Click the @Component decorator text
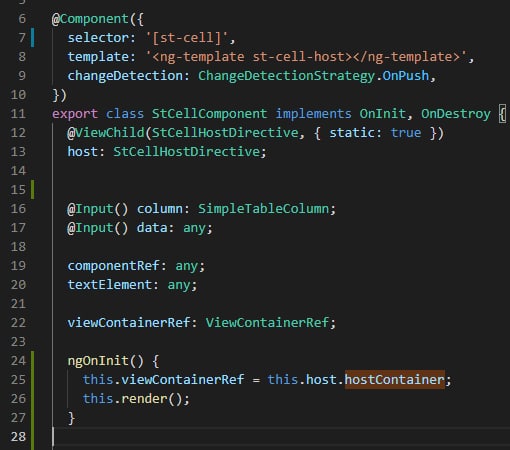 point(90,19)
